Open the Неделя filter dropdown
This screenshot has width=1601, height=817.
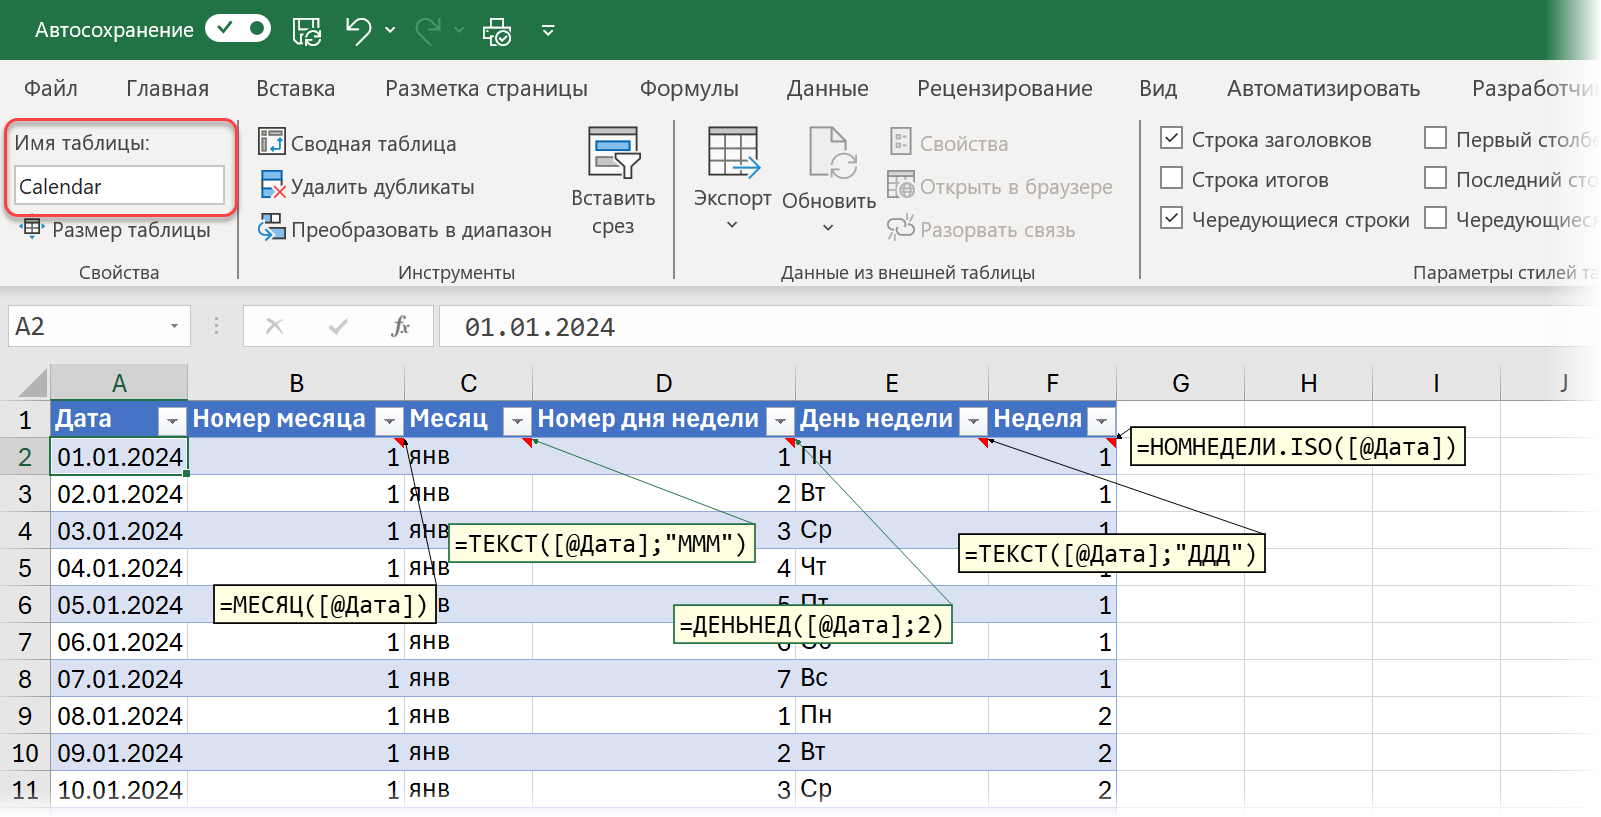1101,421
